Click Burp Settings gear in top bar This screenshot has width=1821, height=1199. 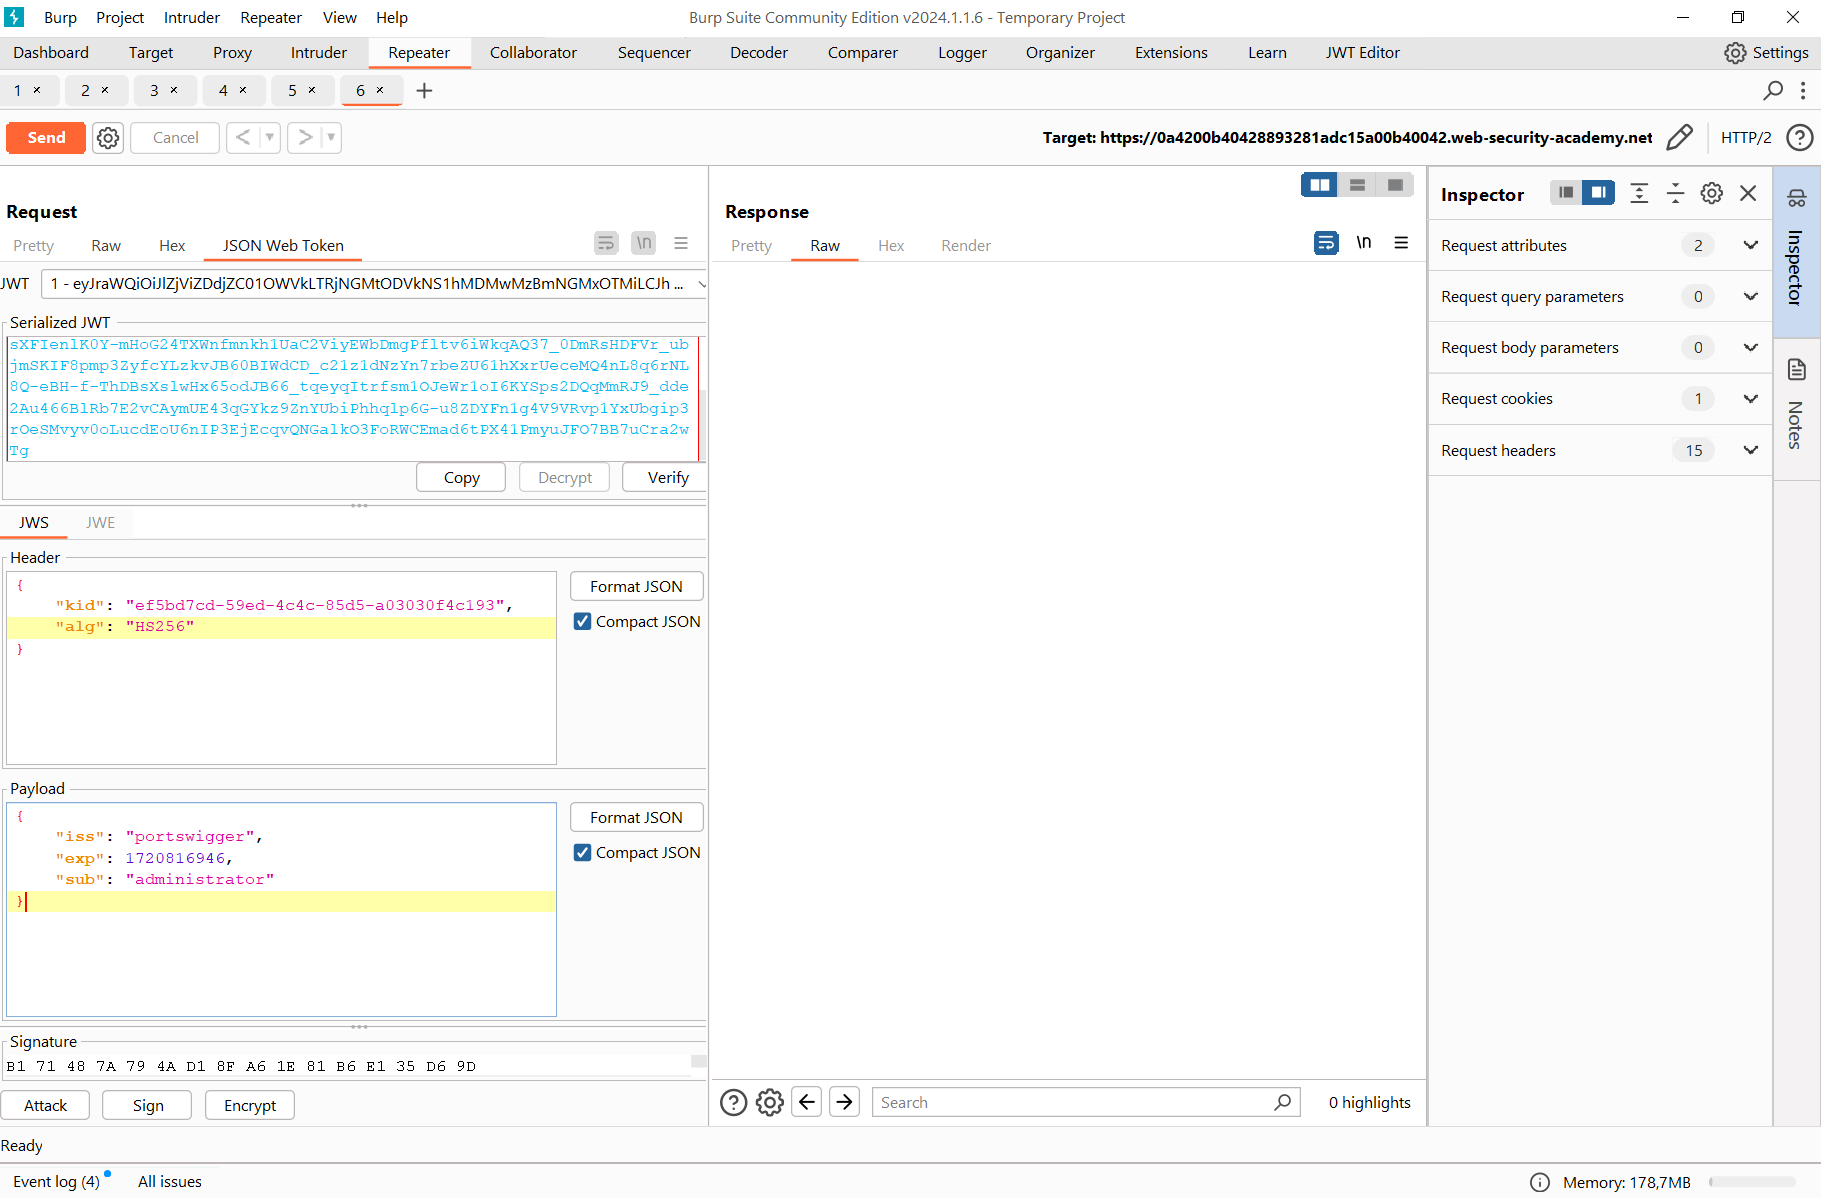(x=1736, y=53)
